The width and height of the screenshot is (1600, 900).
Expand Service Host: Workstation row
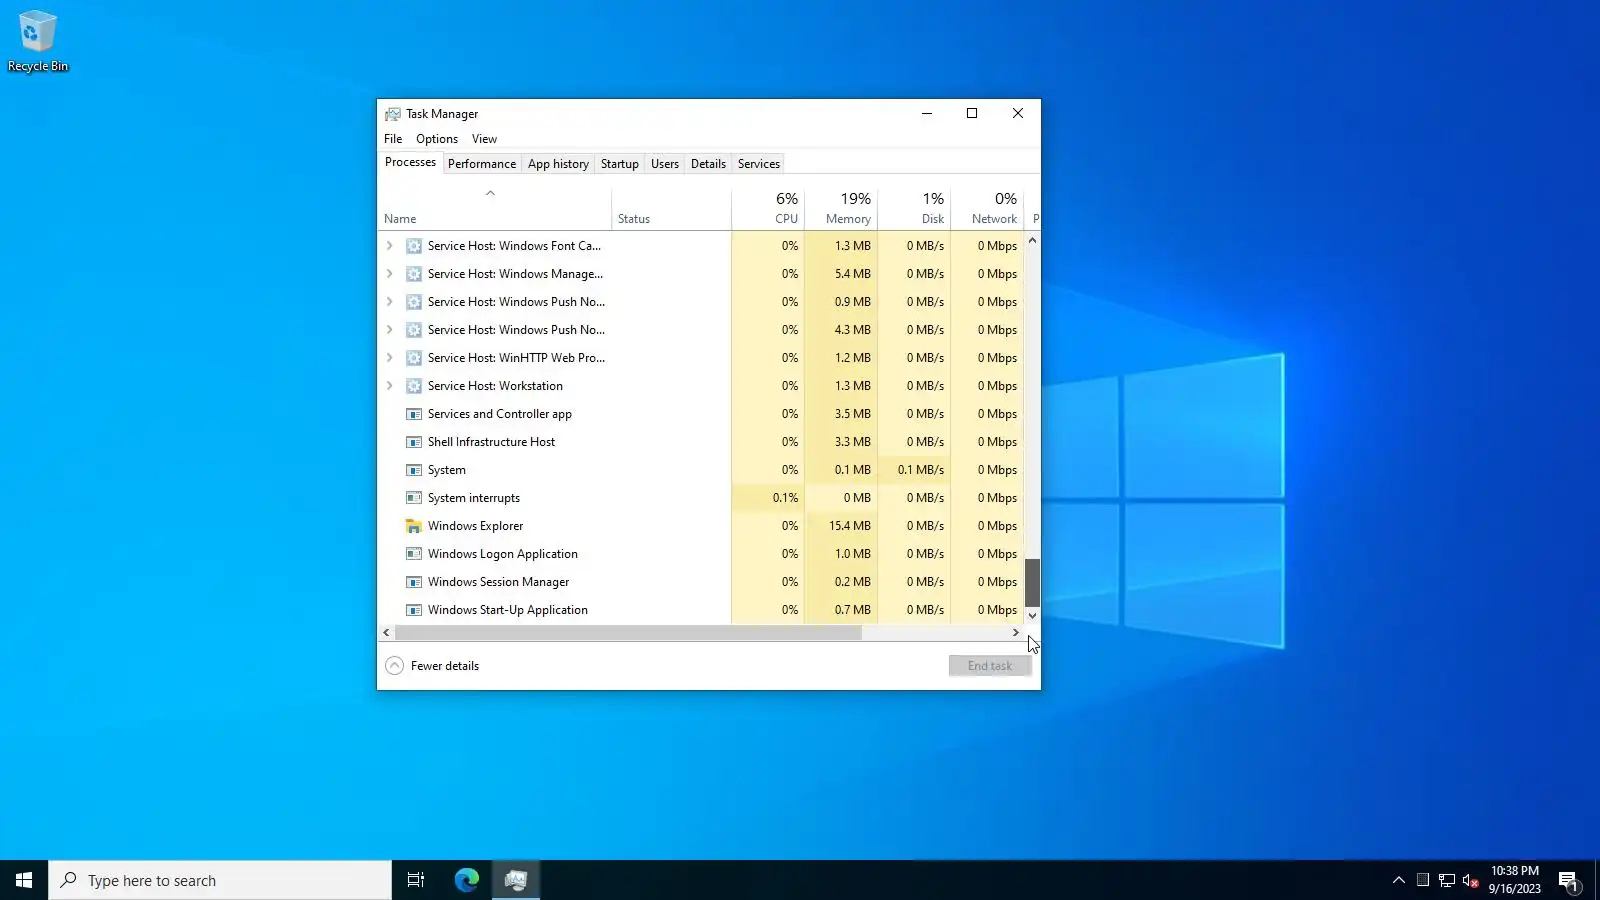[390, 386]
